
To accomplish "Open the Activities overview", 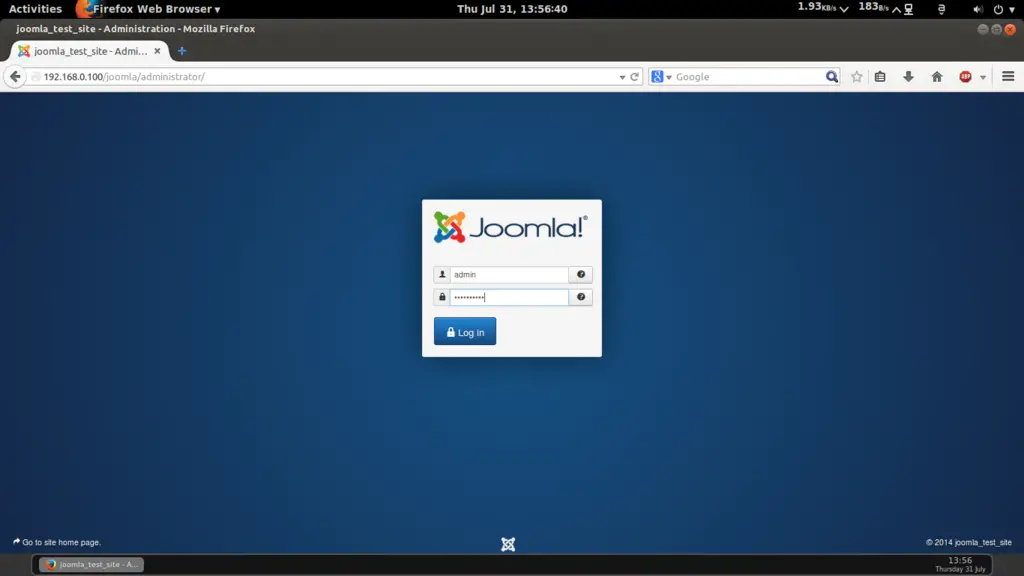I will 35,8.
